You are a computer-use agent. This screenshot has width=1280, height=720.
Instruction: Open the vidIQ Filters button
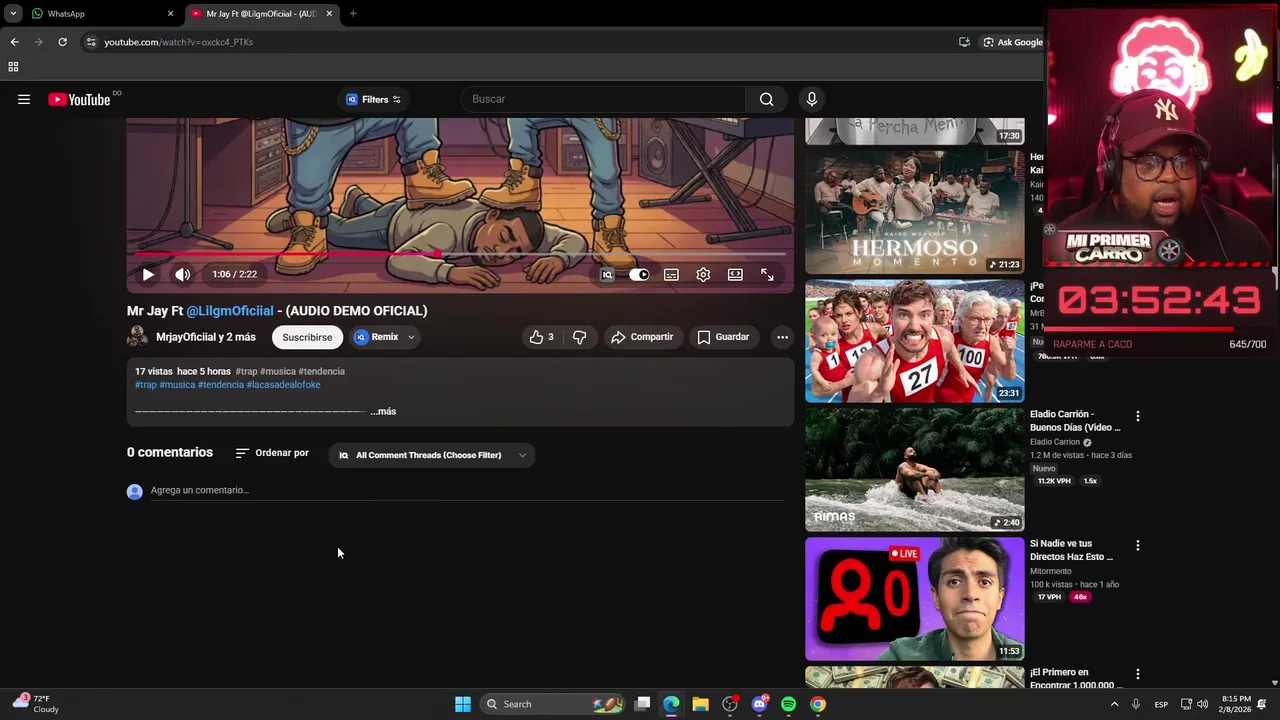(x=373, y=99)
